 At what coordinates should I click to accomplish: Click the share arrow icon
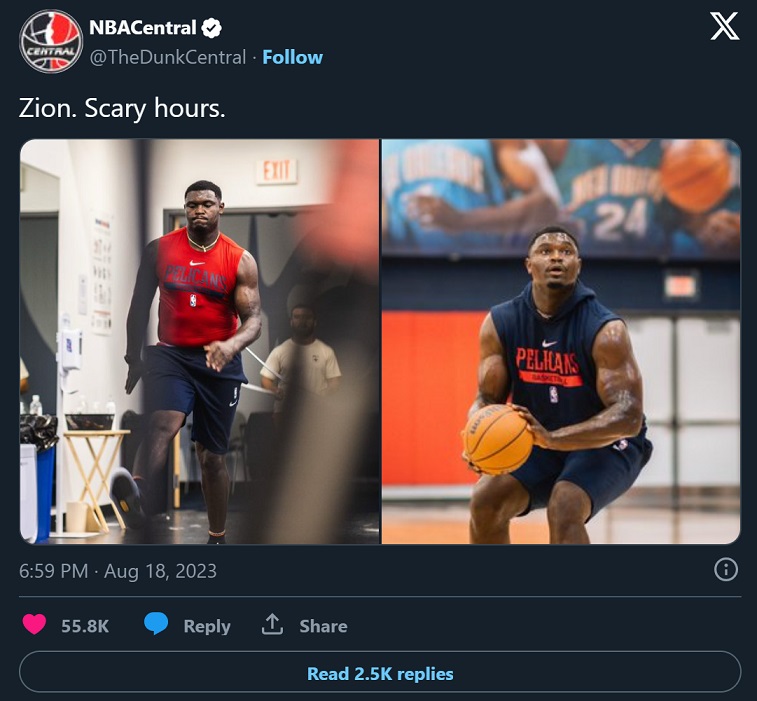pos(272,625)
